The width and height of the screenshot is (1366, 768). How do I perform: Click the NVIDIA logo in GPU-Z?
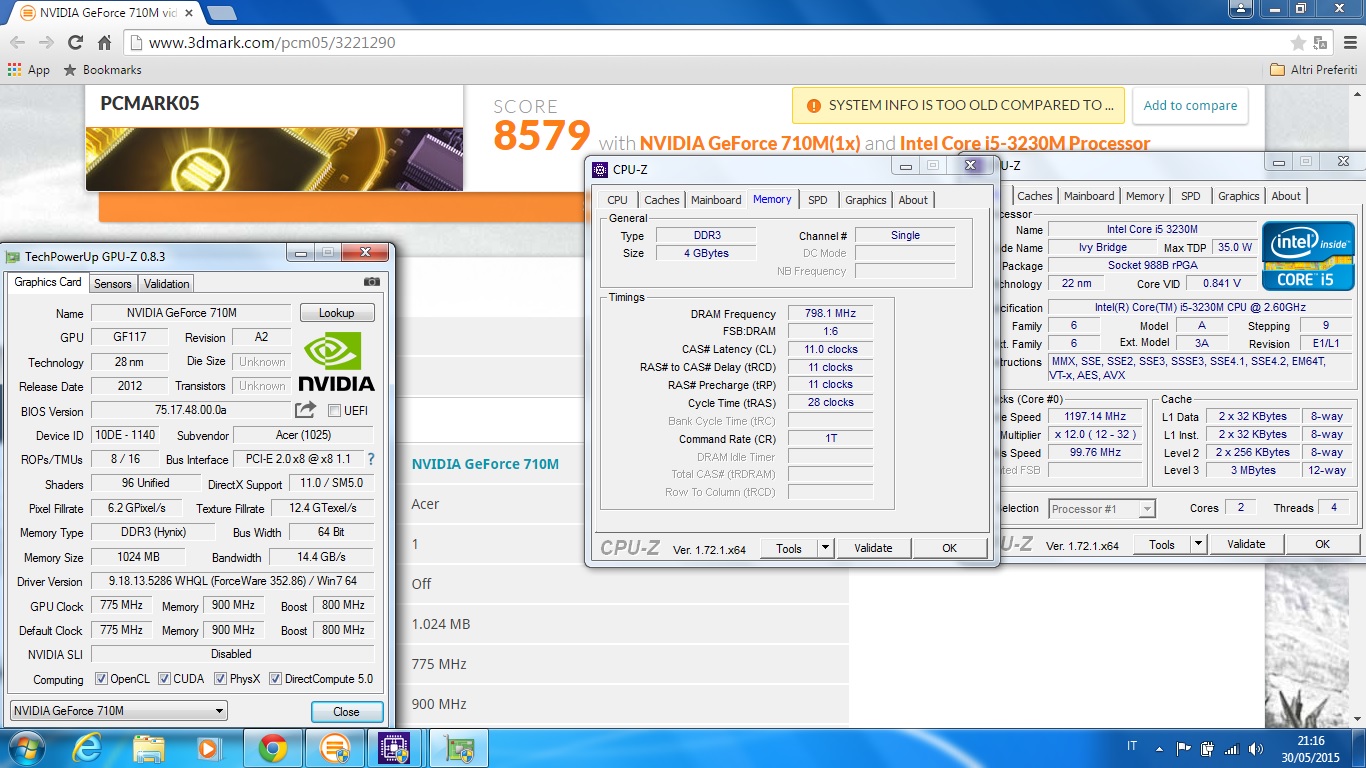[337, 361]
